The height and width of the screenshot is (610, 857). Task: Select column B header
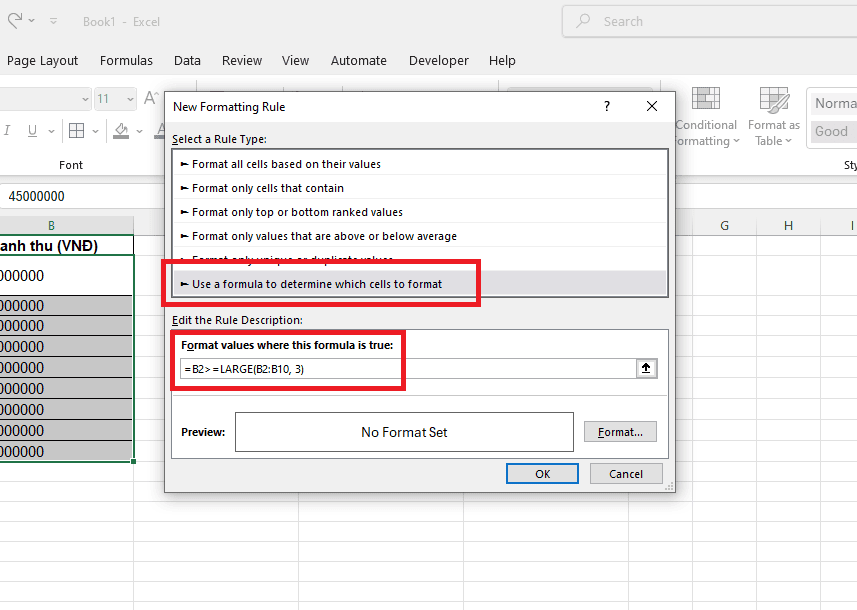pyautogui.click(x=51, y=225)
